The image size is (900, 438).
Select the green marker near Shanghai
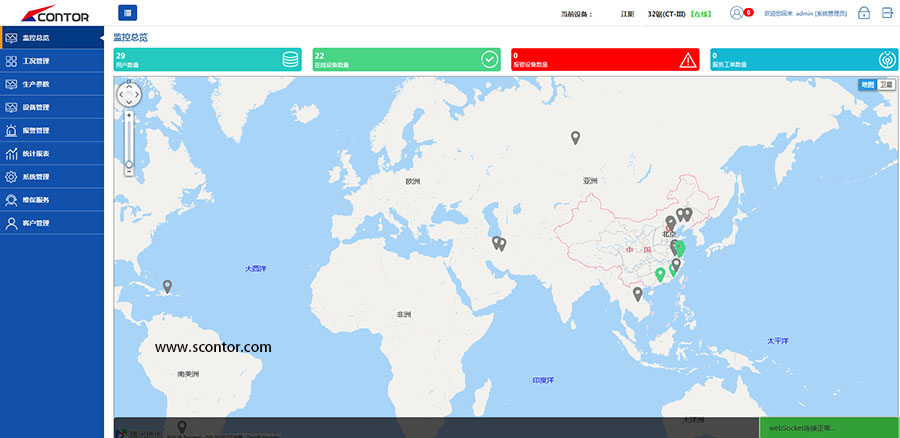click(680, 249)
